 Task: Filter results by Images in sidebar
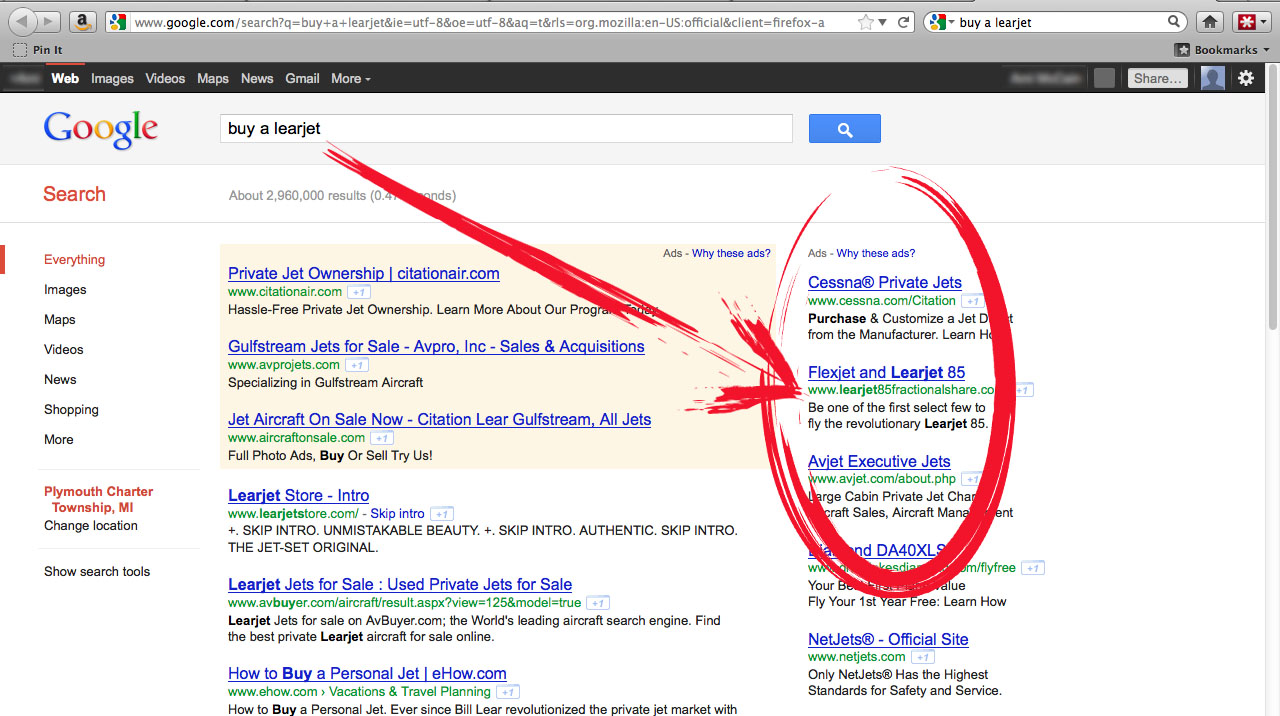(65, 290)
